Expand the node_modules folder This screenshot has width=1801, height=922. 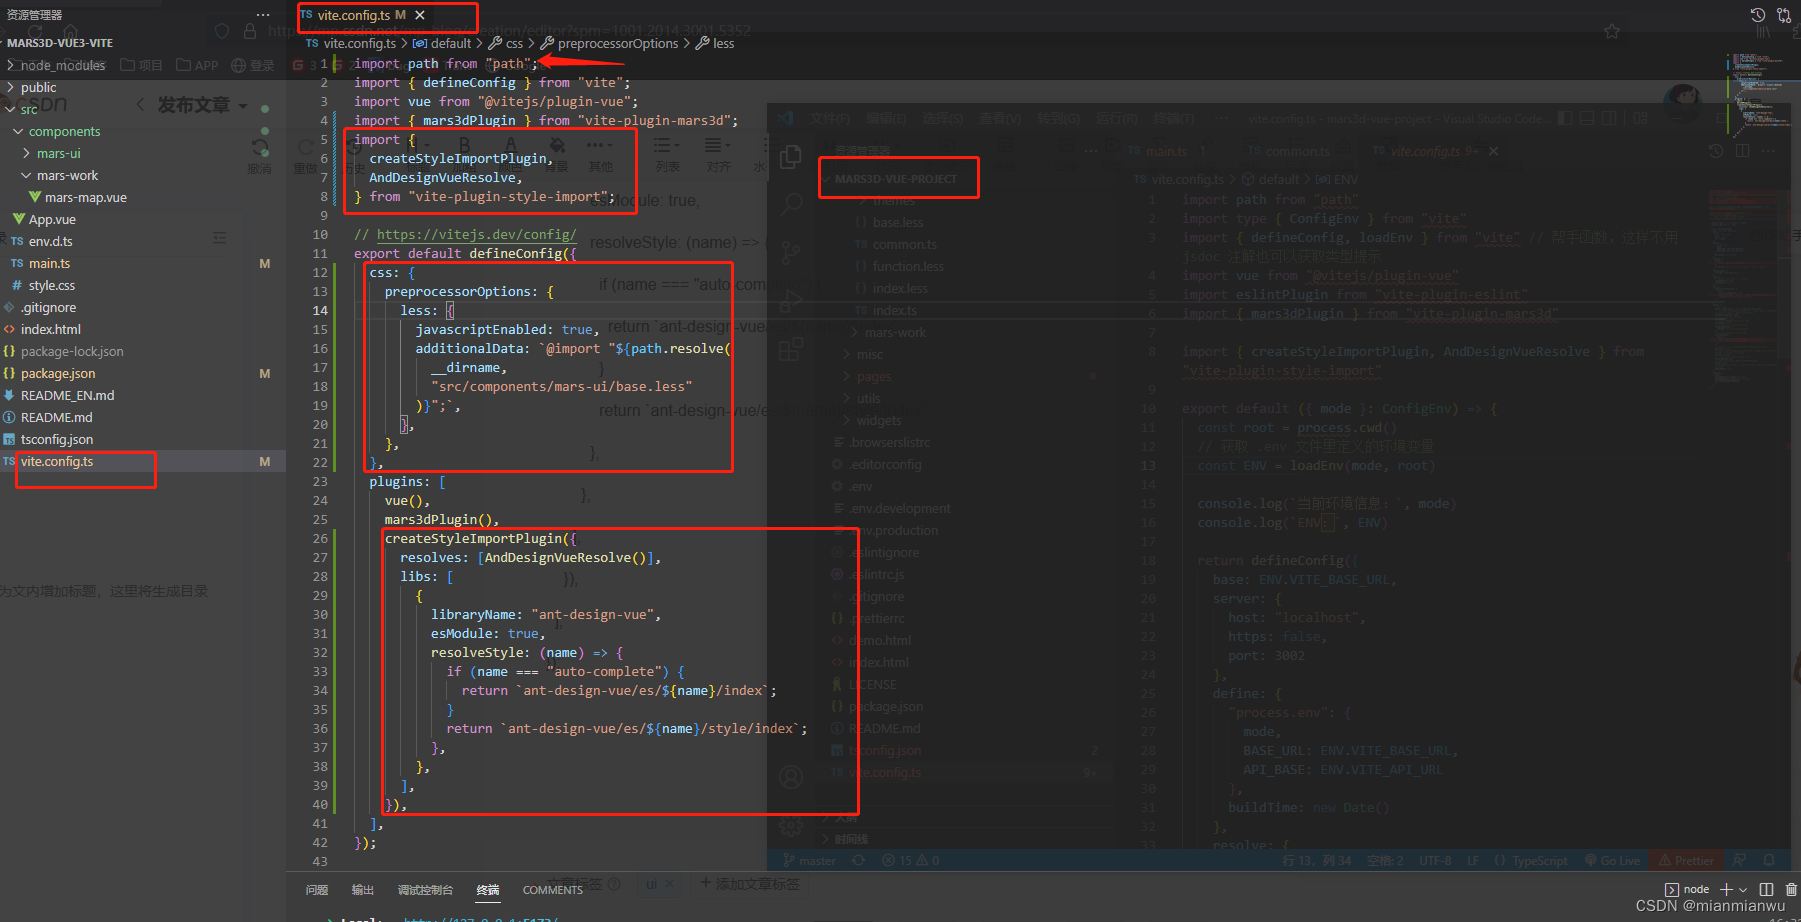[x=62, y=65]
